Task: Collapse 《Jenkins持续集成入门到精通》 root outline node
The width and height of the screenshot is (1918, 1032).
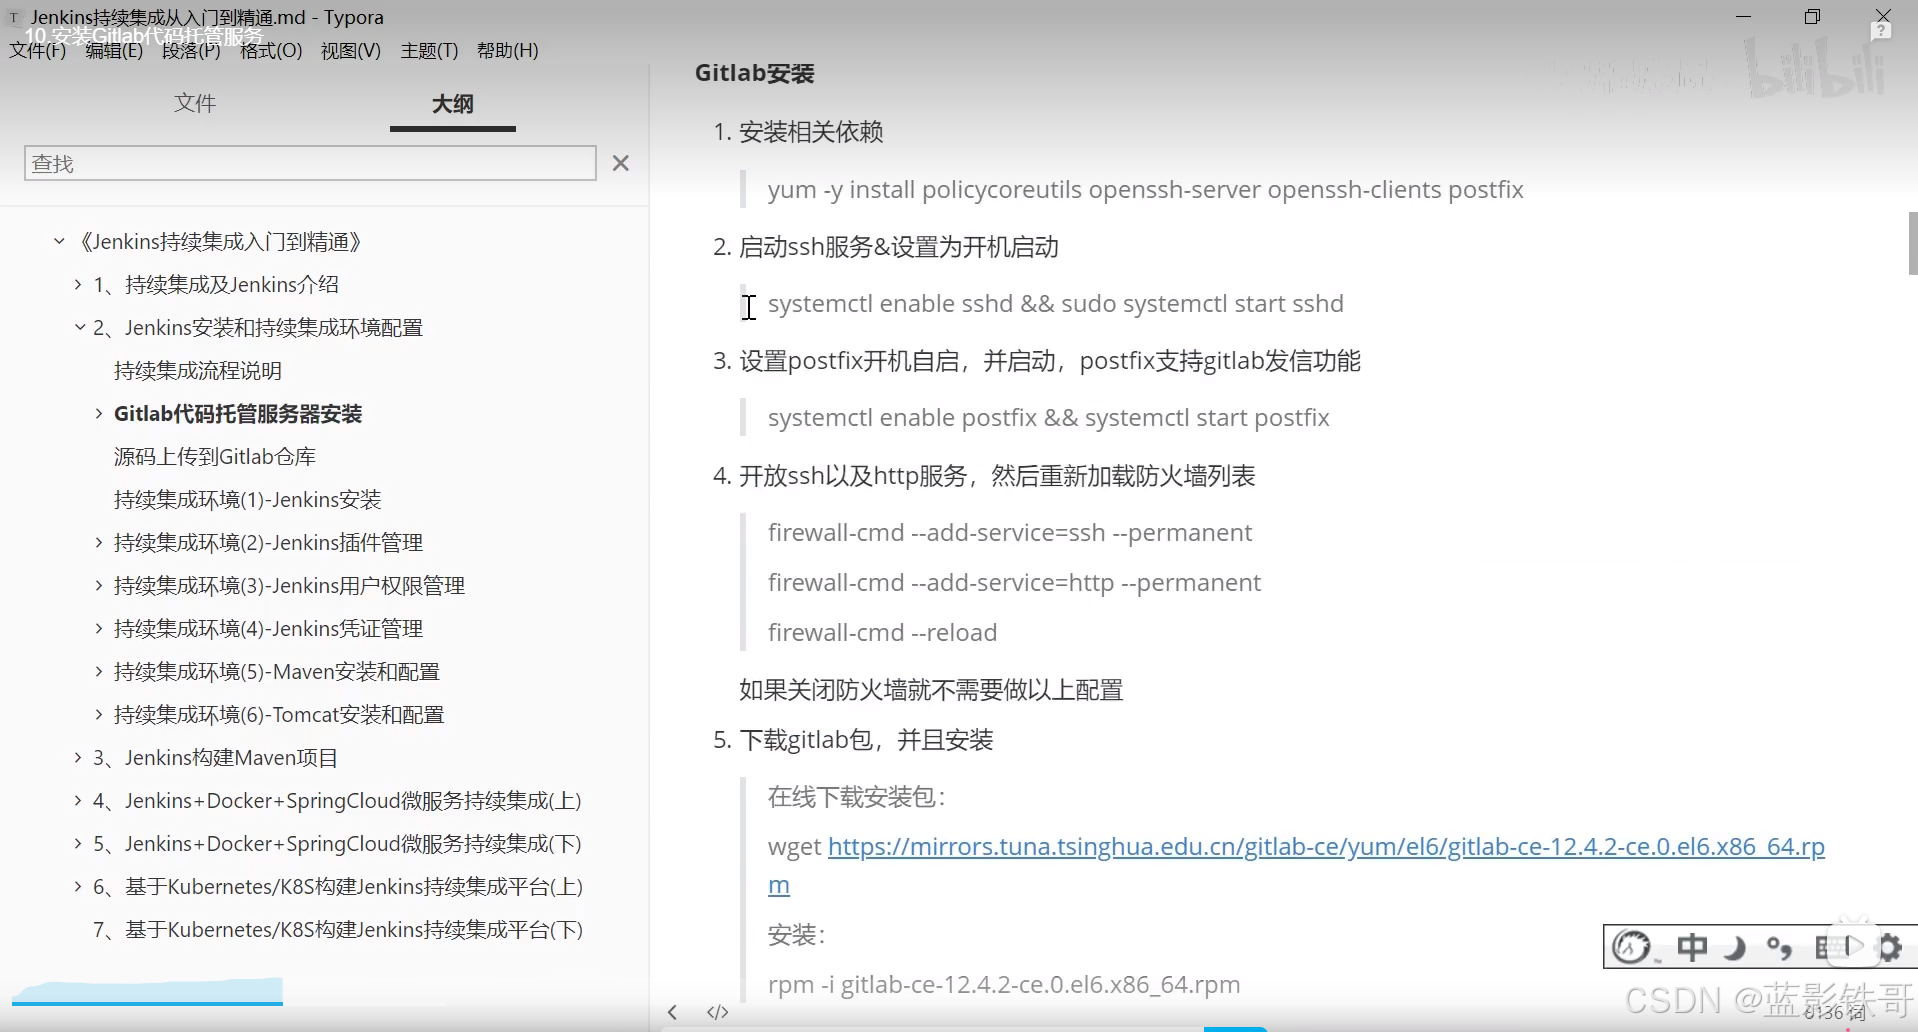Action: (x=57, y=241)
